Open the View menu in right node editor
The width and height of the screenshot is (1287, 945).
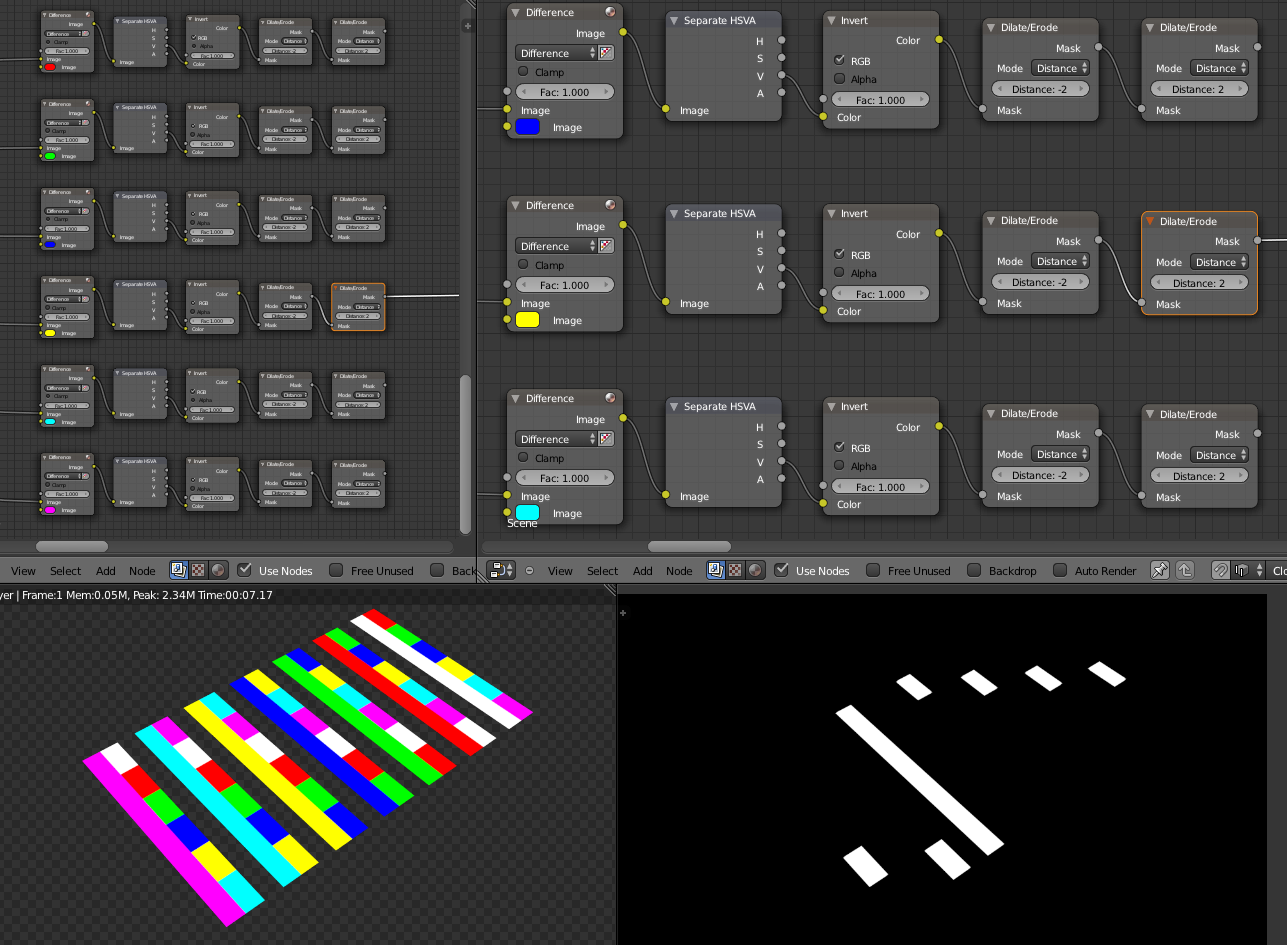point(560,571)
